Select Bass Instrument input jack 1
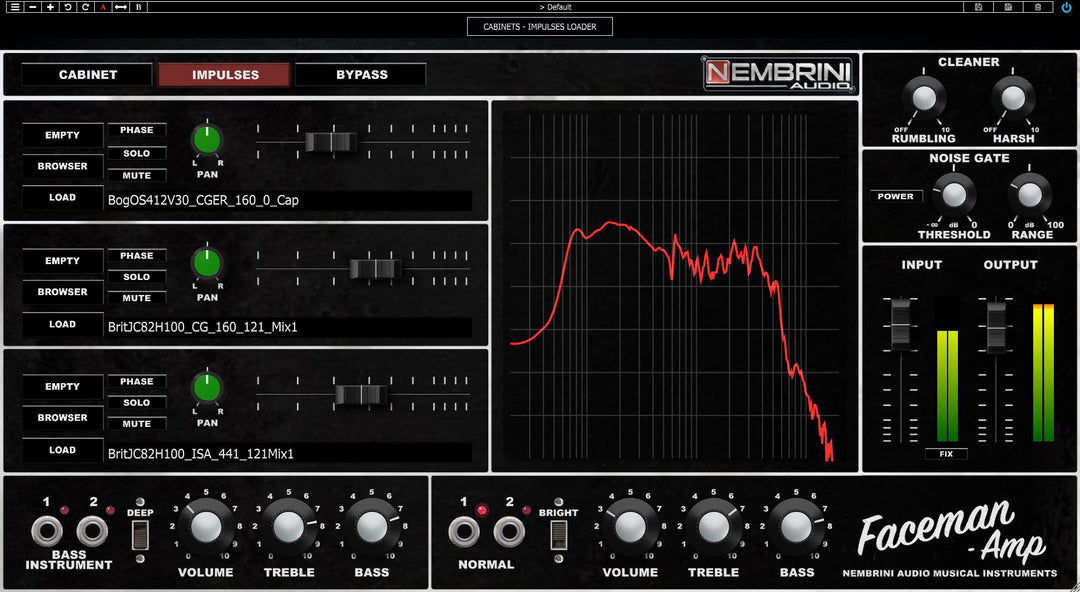1080x592 pixels. click(46, 531)
